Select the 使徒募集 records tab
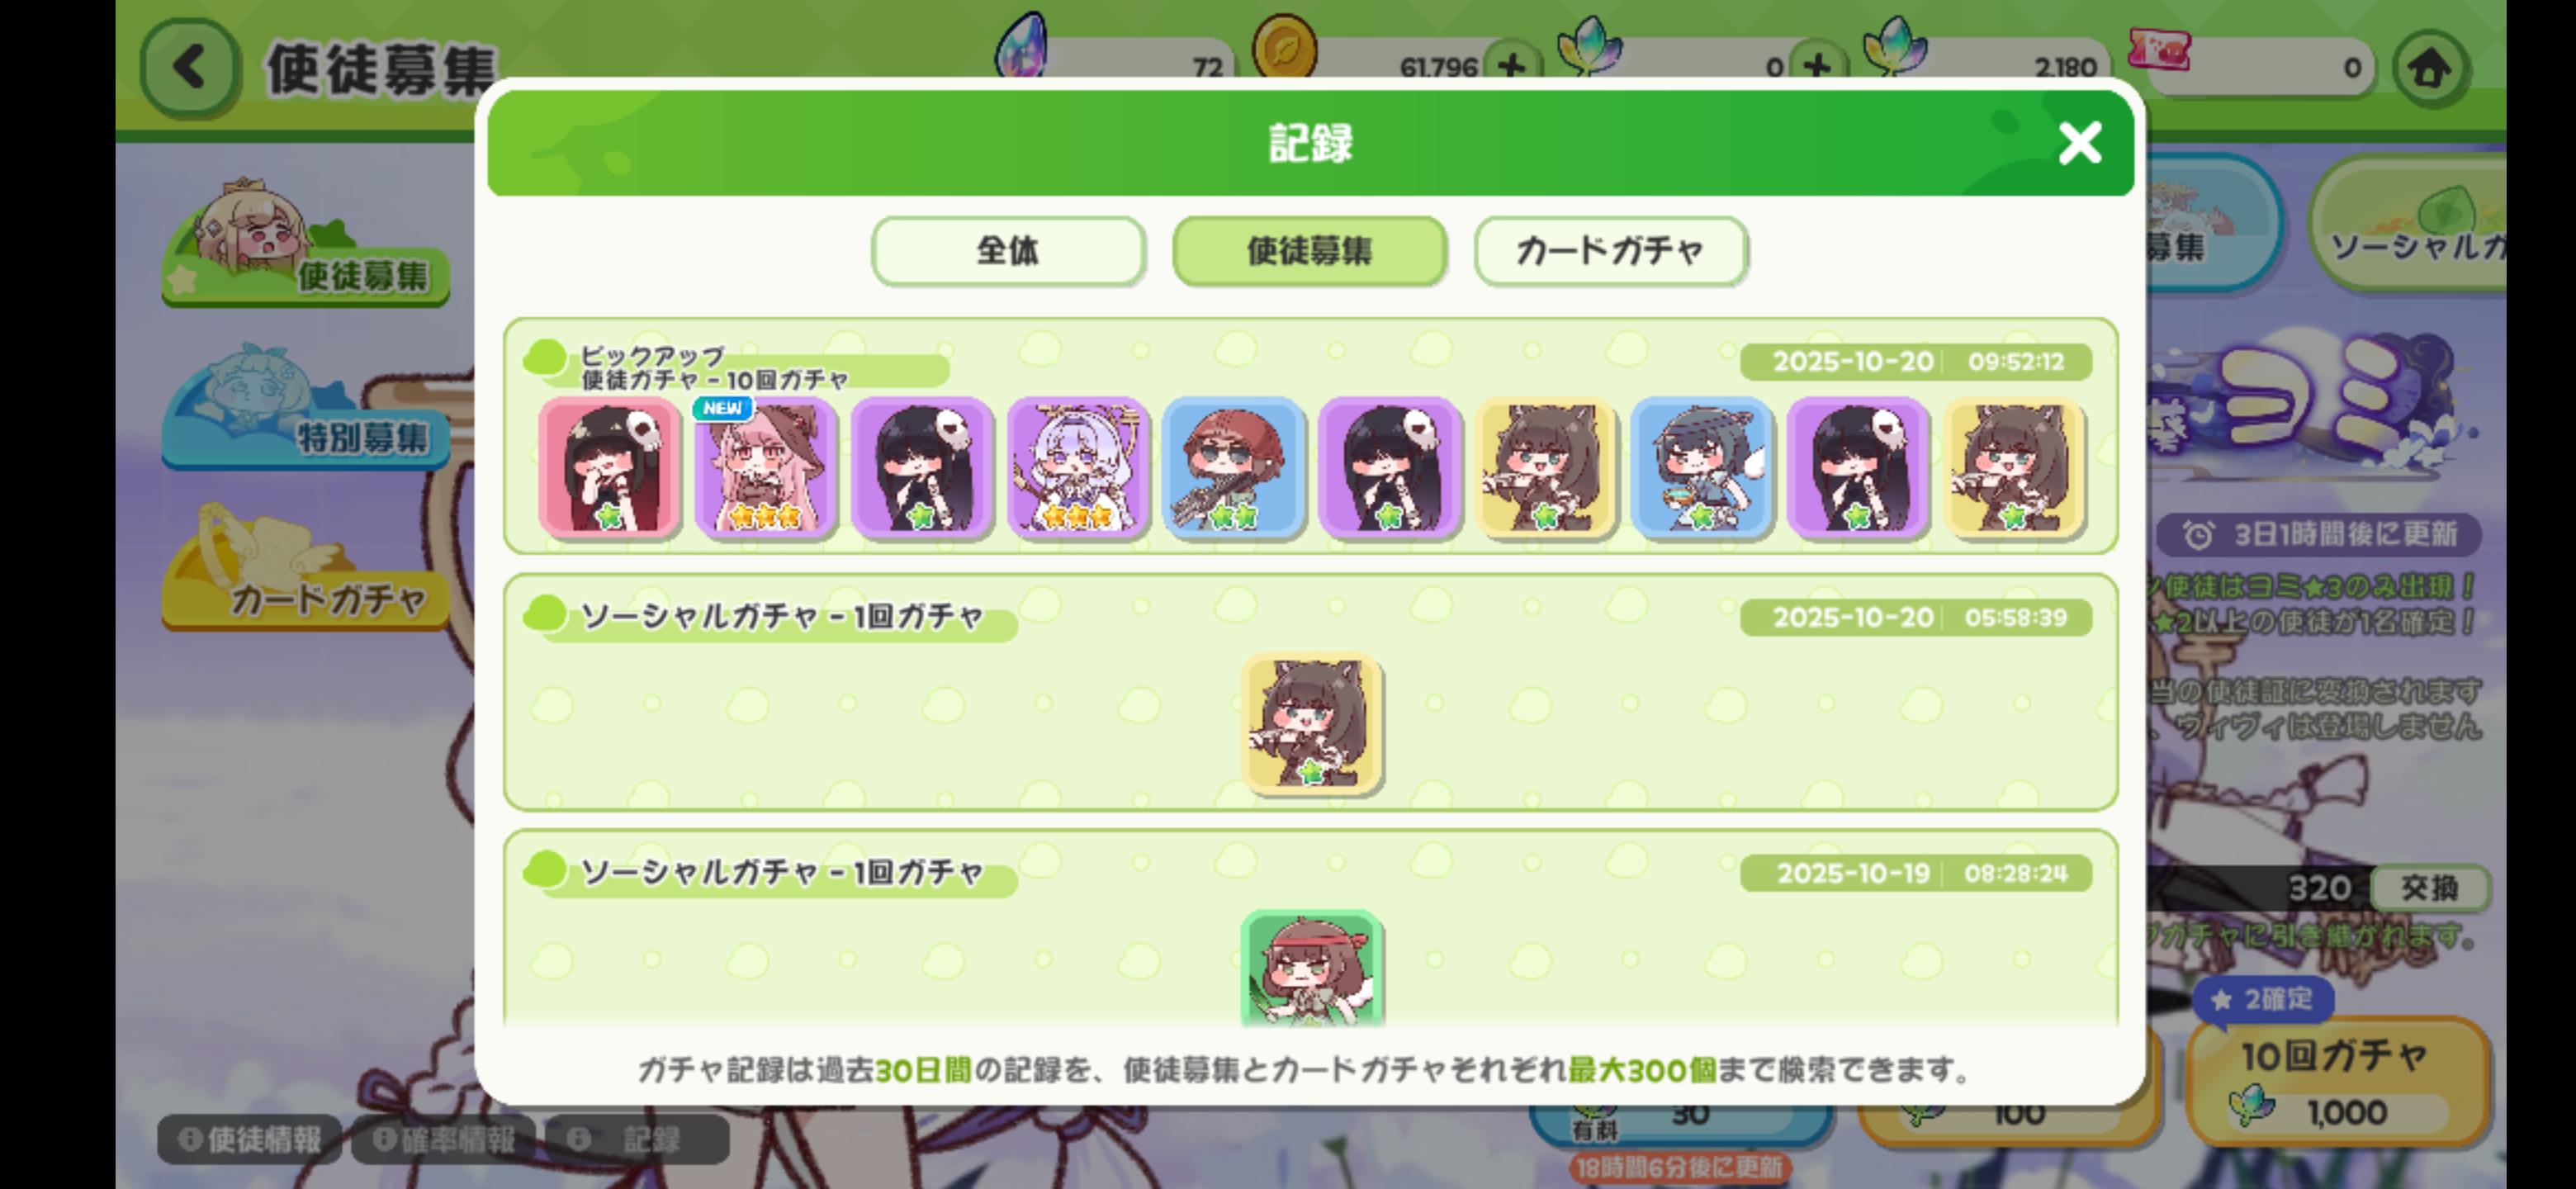Image resolution: width=2576 pixels, height=1189 pixels. tap(1309, 251)
